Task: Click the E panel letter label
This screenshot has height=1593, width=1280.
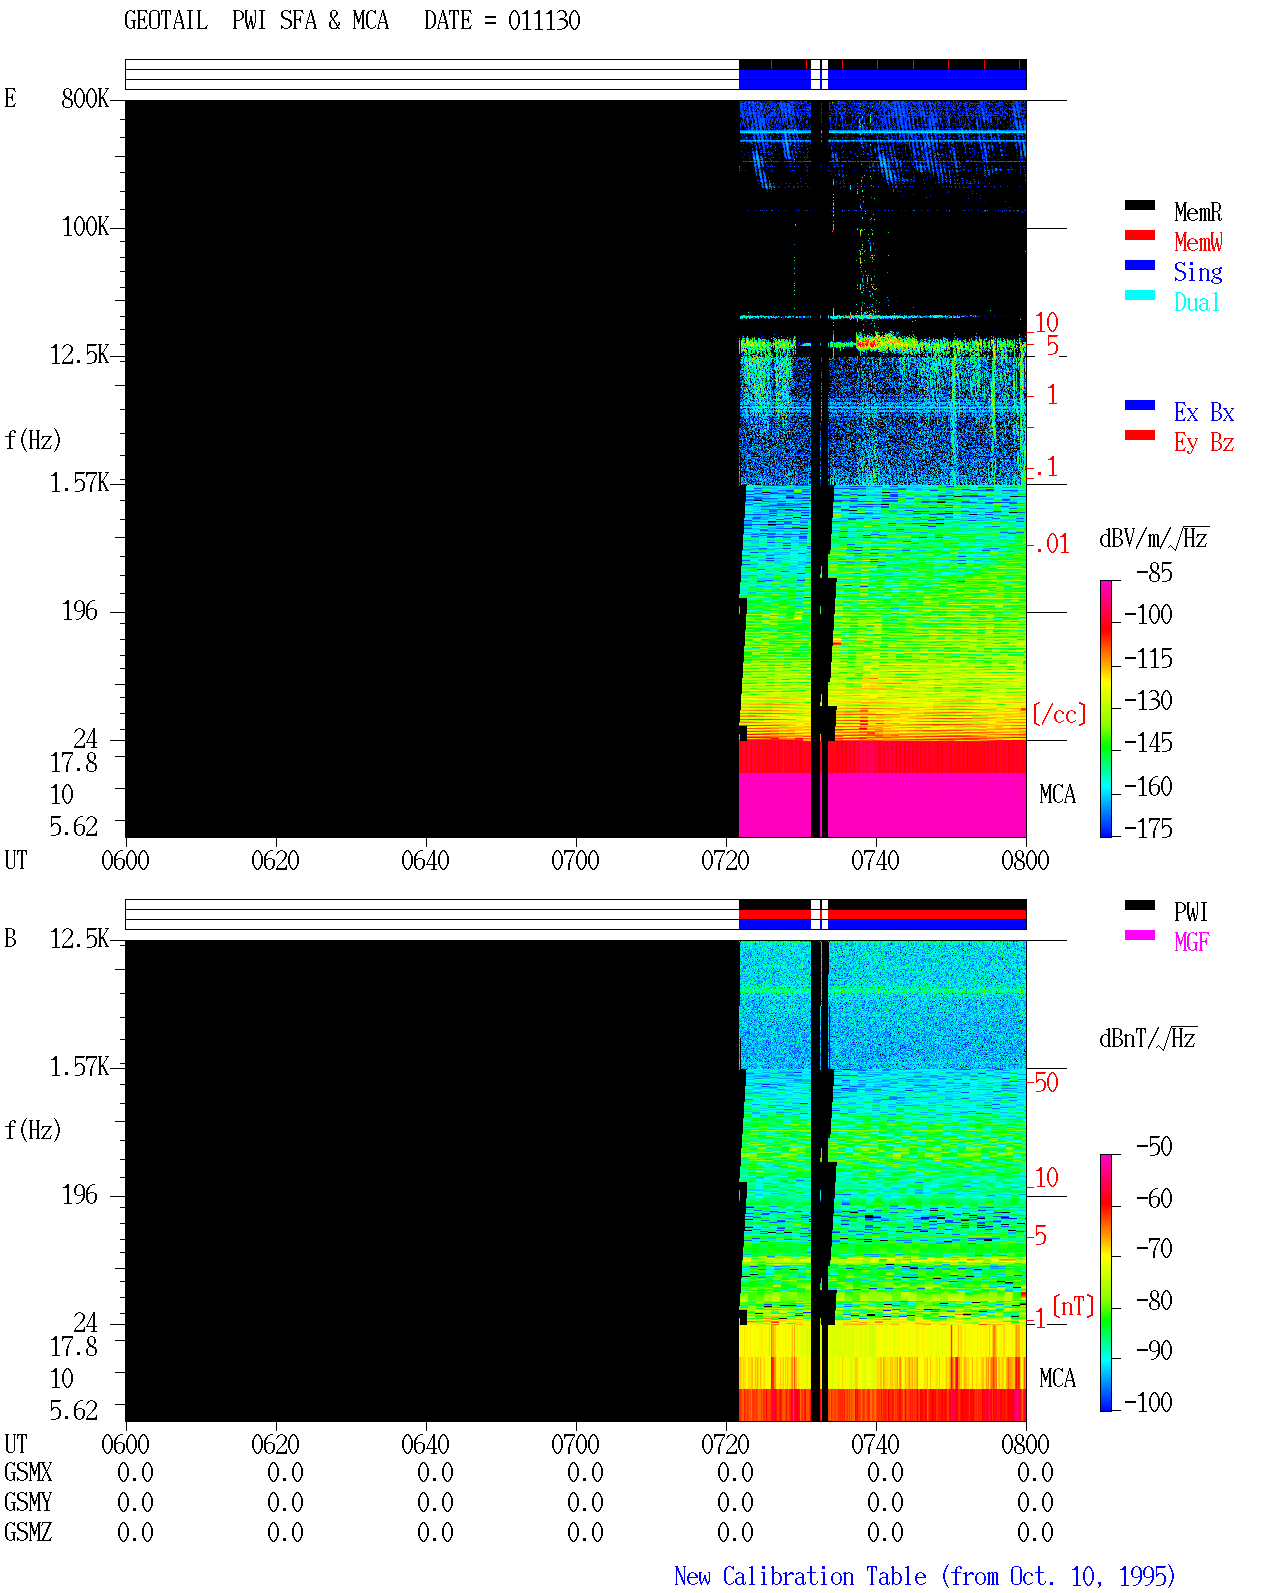Action: pos(11,98)
